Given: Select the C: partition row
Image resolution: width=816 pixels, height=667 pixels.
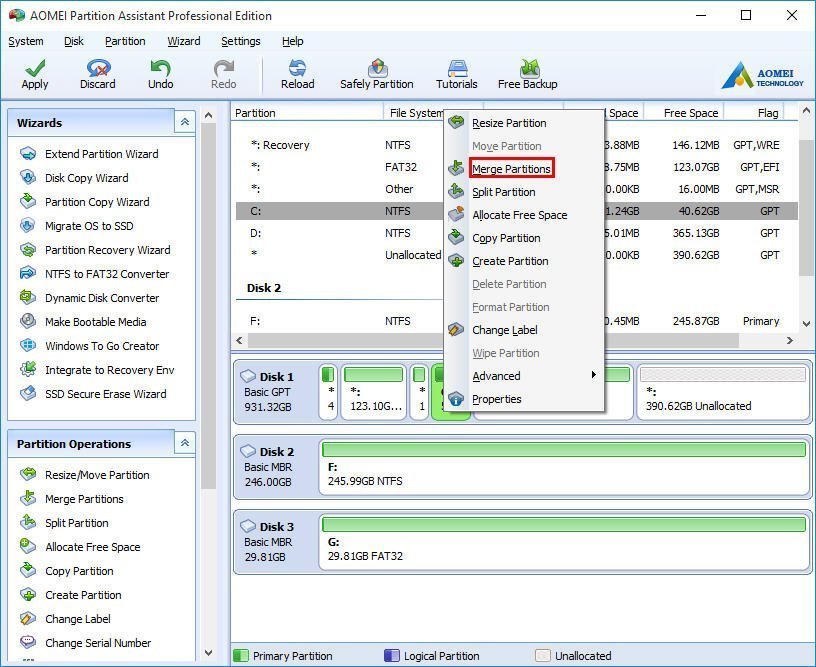Looking at the screenshot, I should point(516,211).
